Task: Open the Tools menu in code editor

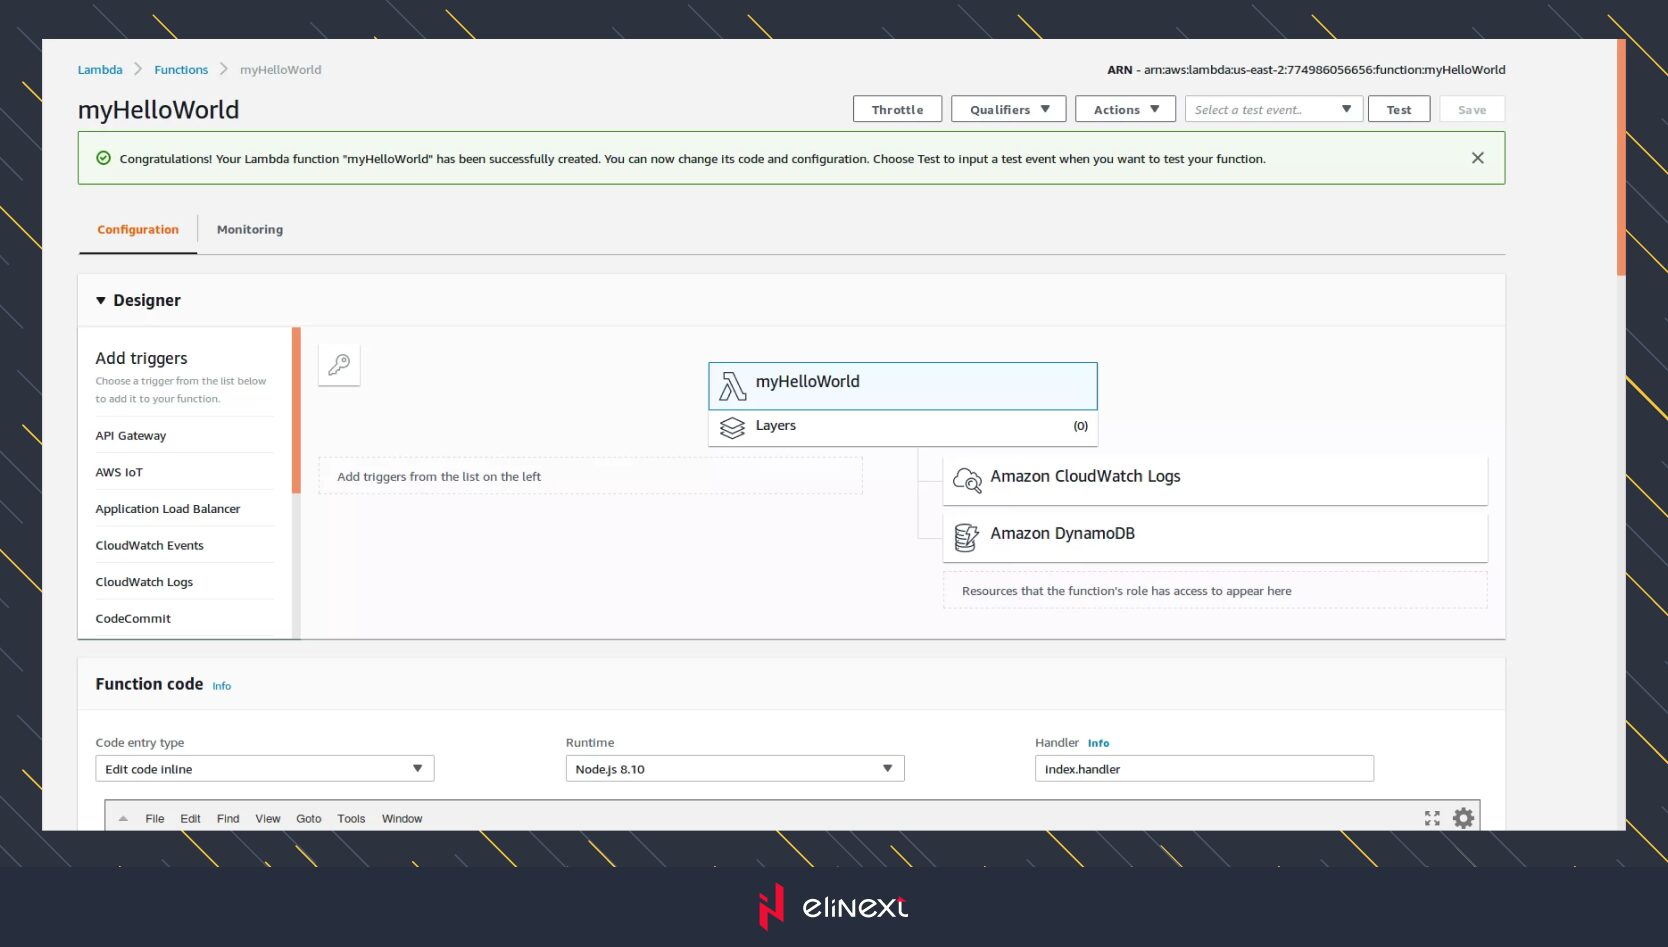Action: tap(351, 819)
